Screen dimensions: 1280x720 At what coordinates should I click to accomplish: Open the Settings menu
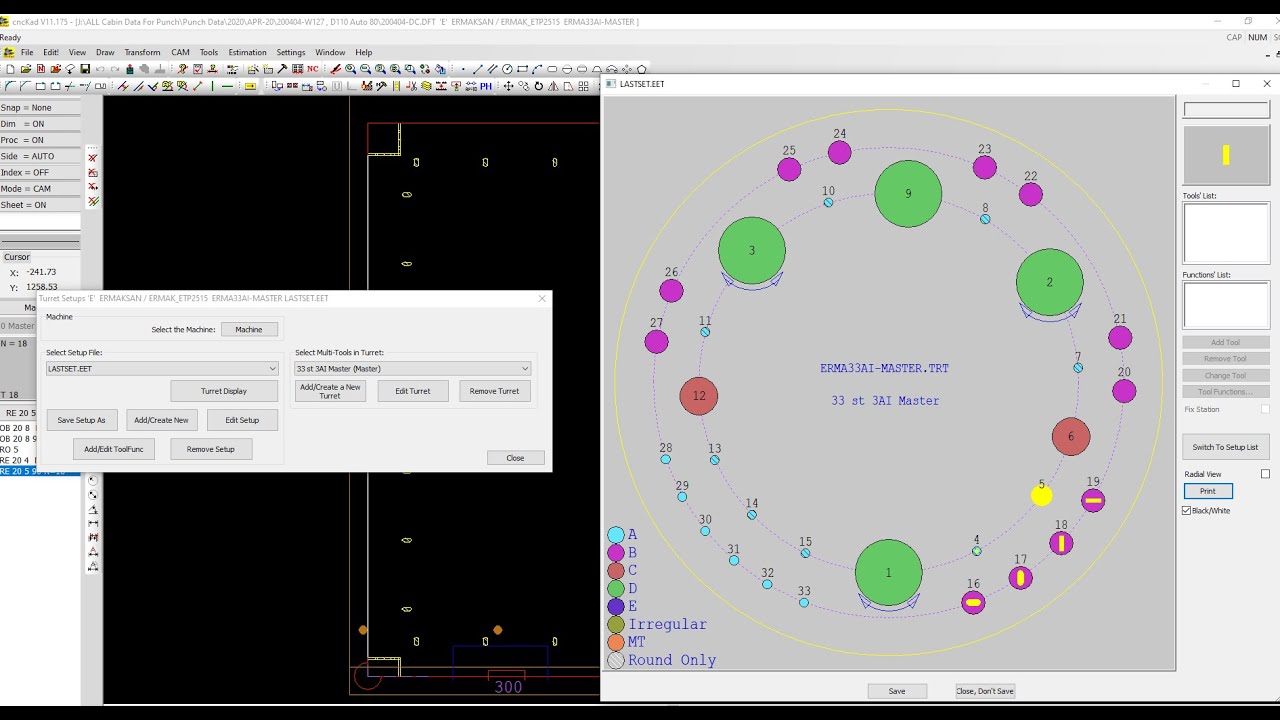pos(291,53)
